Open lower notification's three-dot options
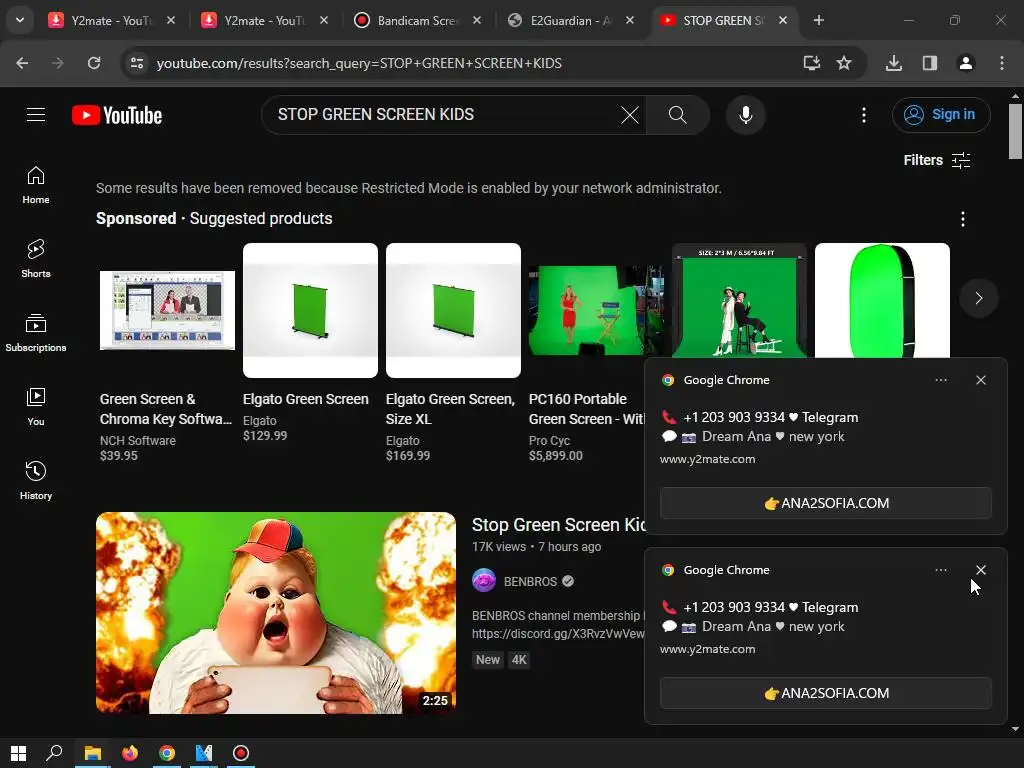Screen dimensions: 1024x768 click(x=941, y=570)
